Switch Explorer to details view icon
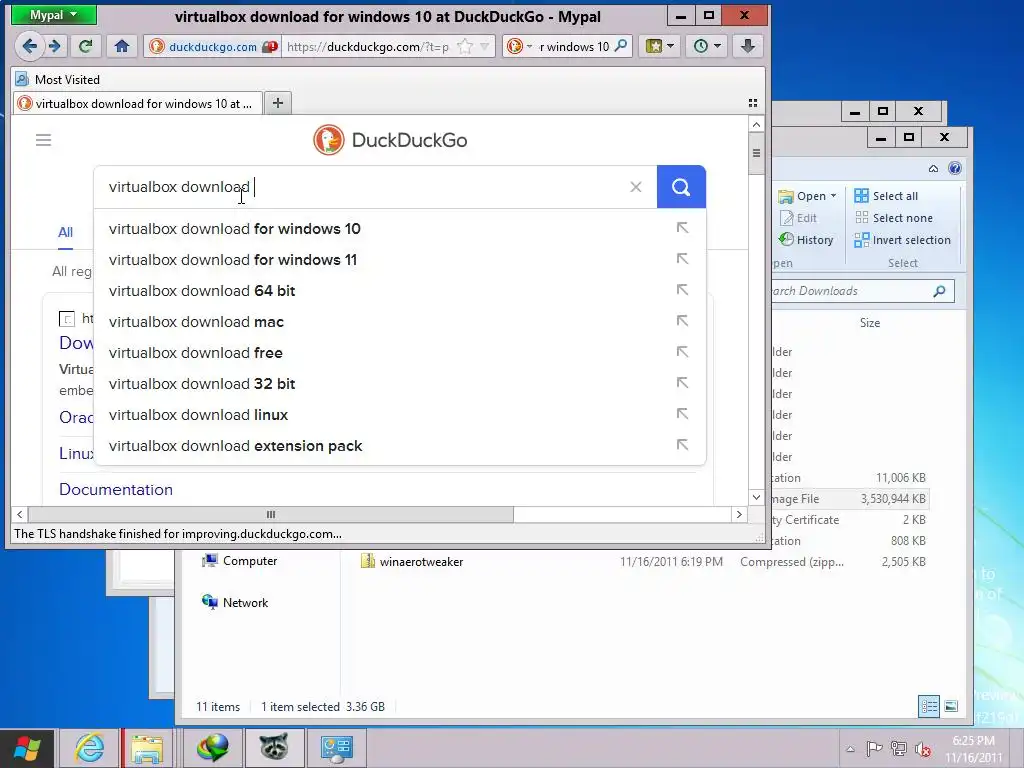The width and height of the screenshot is (1024, 768). (x=929, y=706)
